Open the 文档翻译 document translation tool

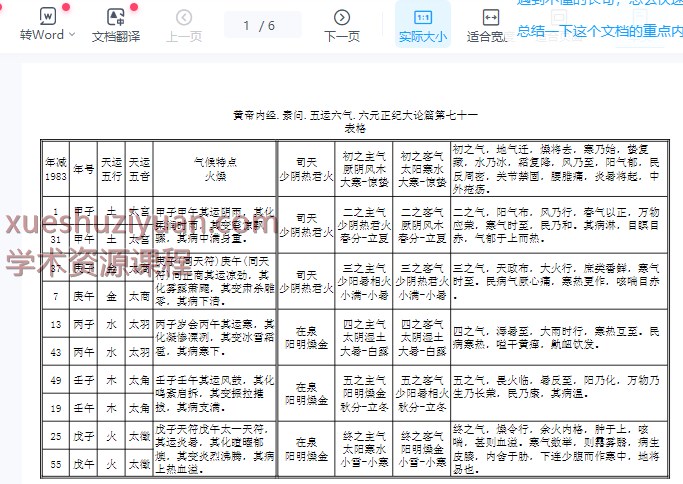(116, 25)
